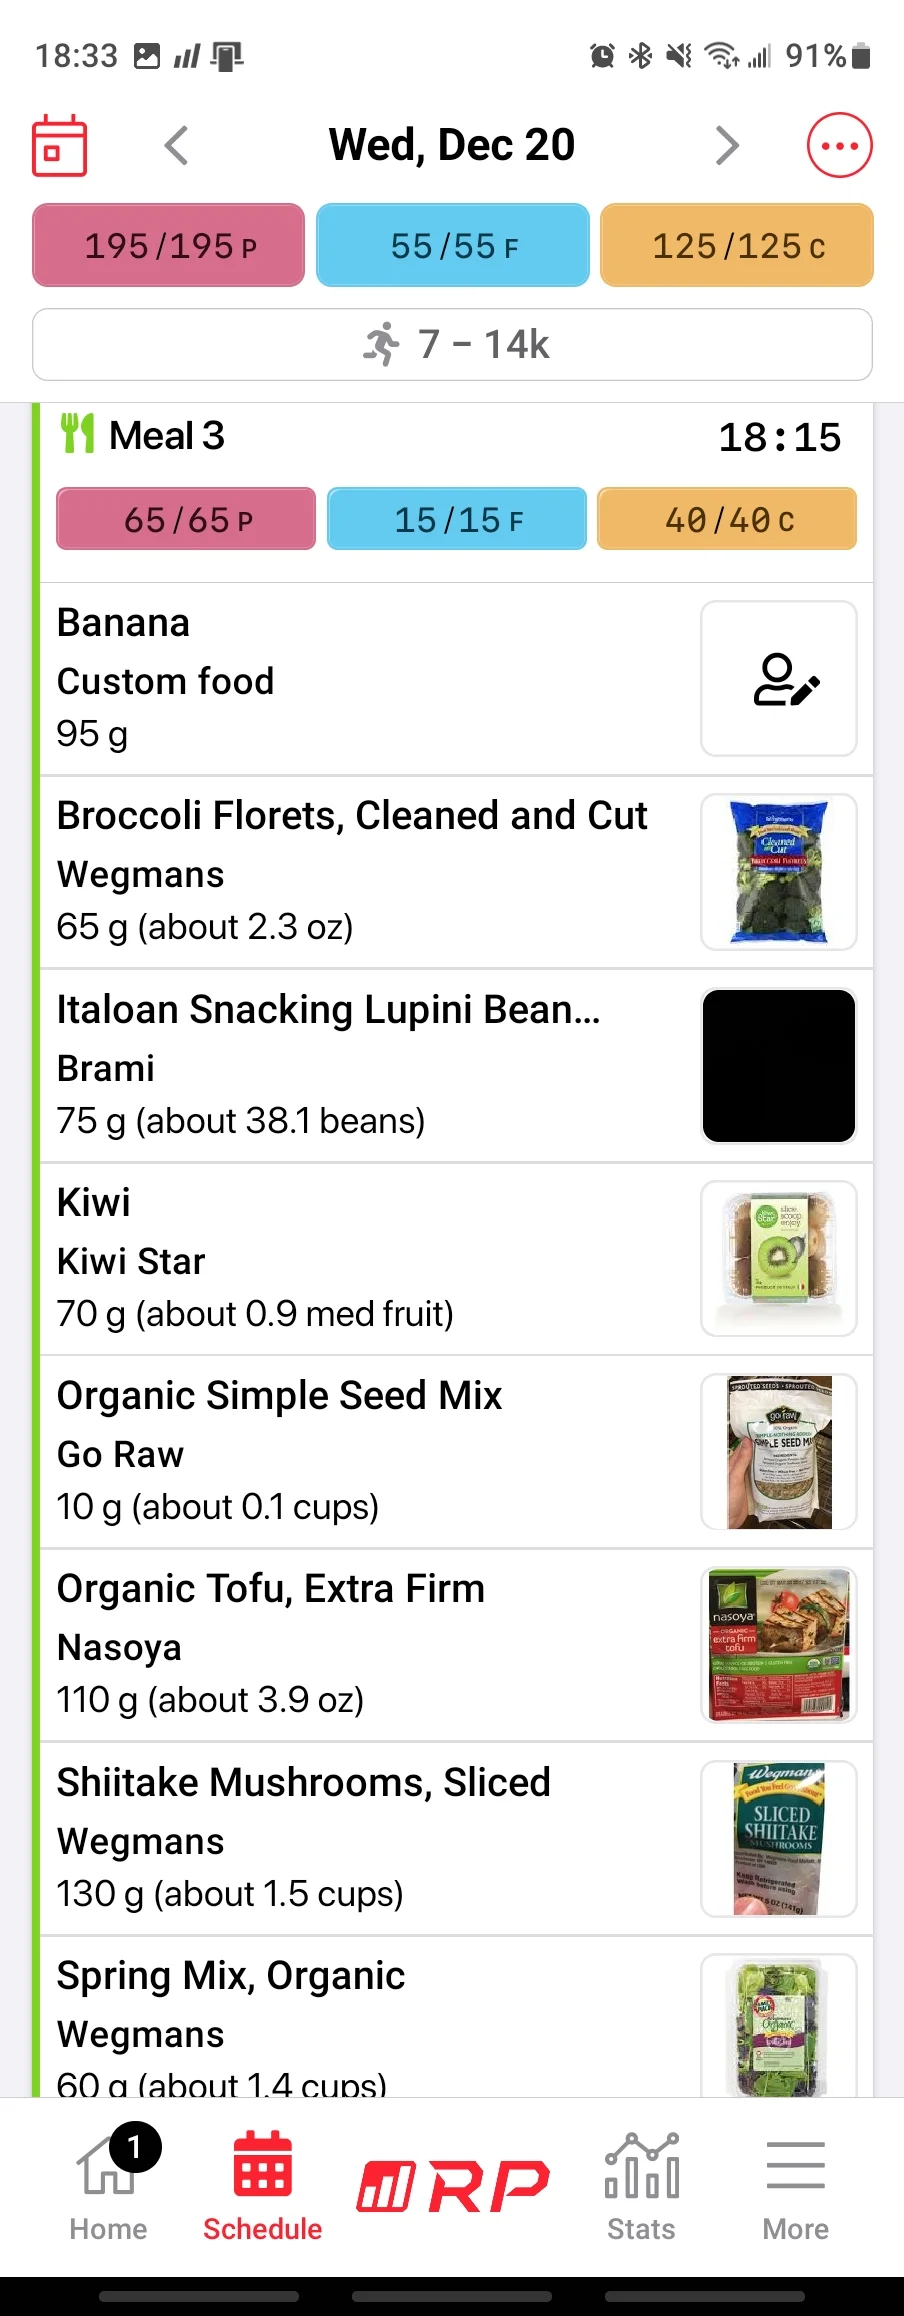
Task: Open the Organic Tofu, Extra Firm entry
Action: [456, 1645]
